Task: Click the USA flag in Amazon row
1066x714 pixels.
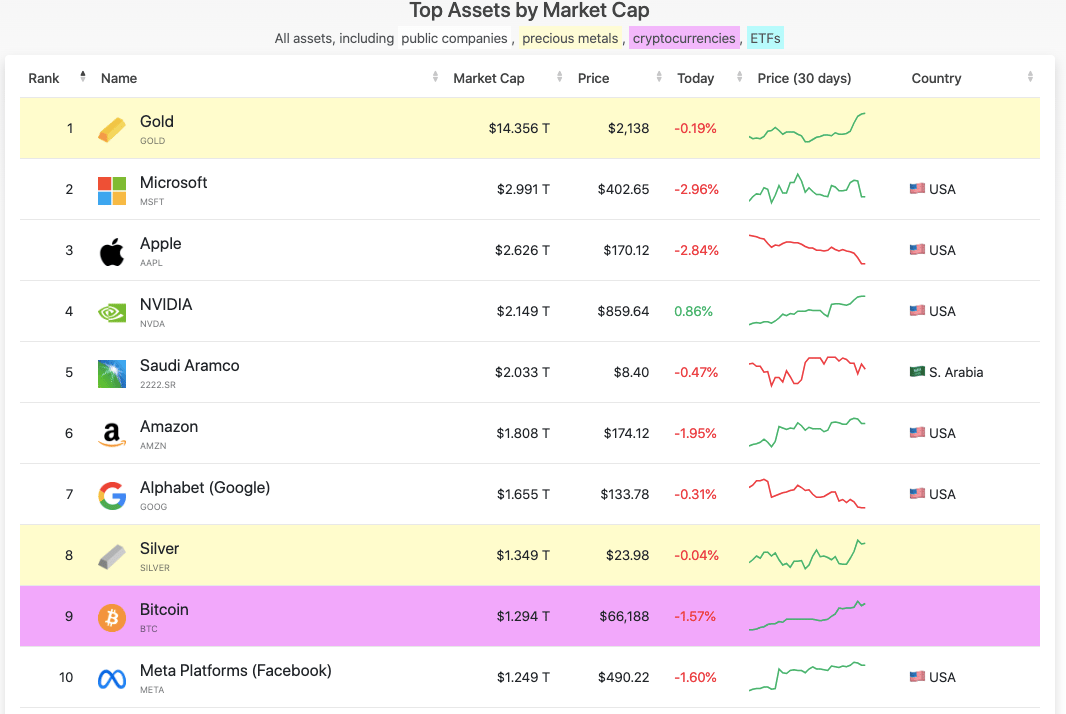Action: (917, 432)
